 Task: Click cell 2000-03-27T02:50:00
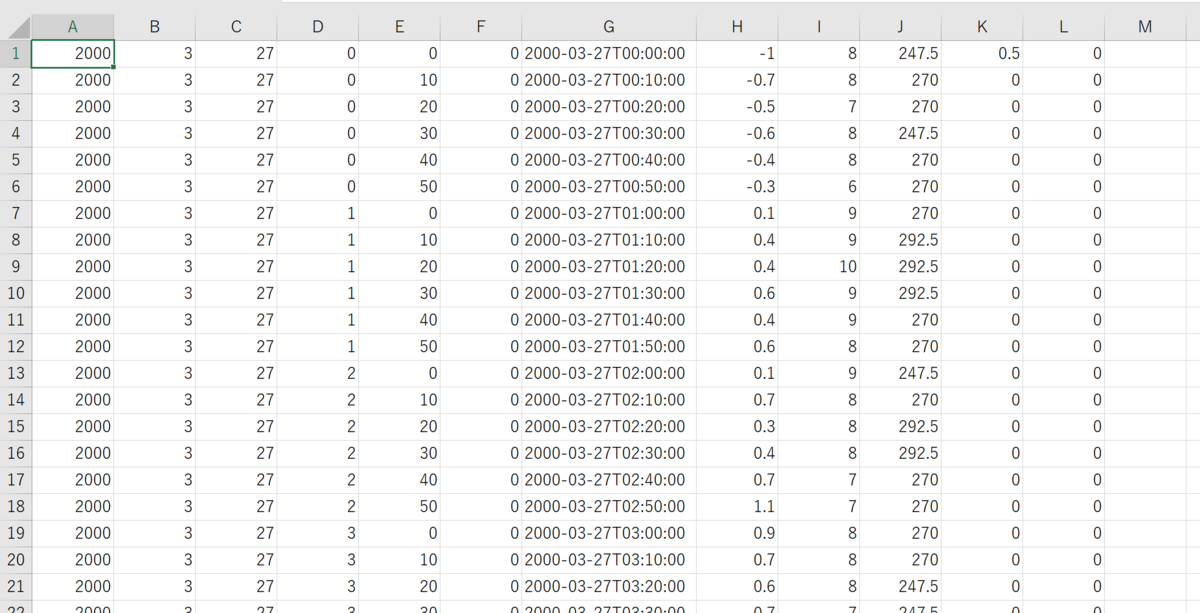609,506
